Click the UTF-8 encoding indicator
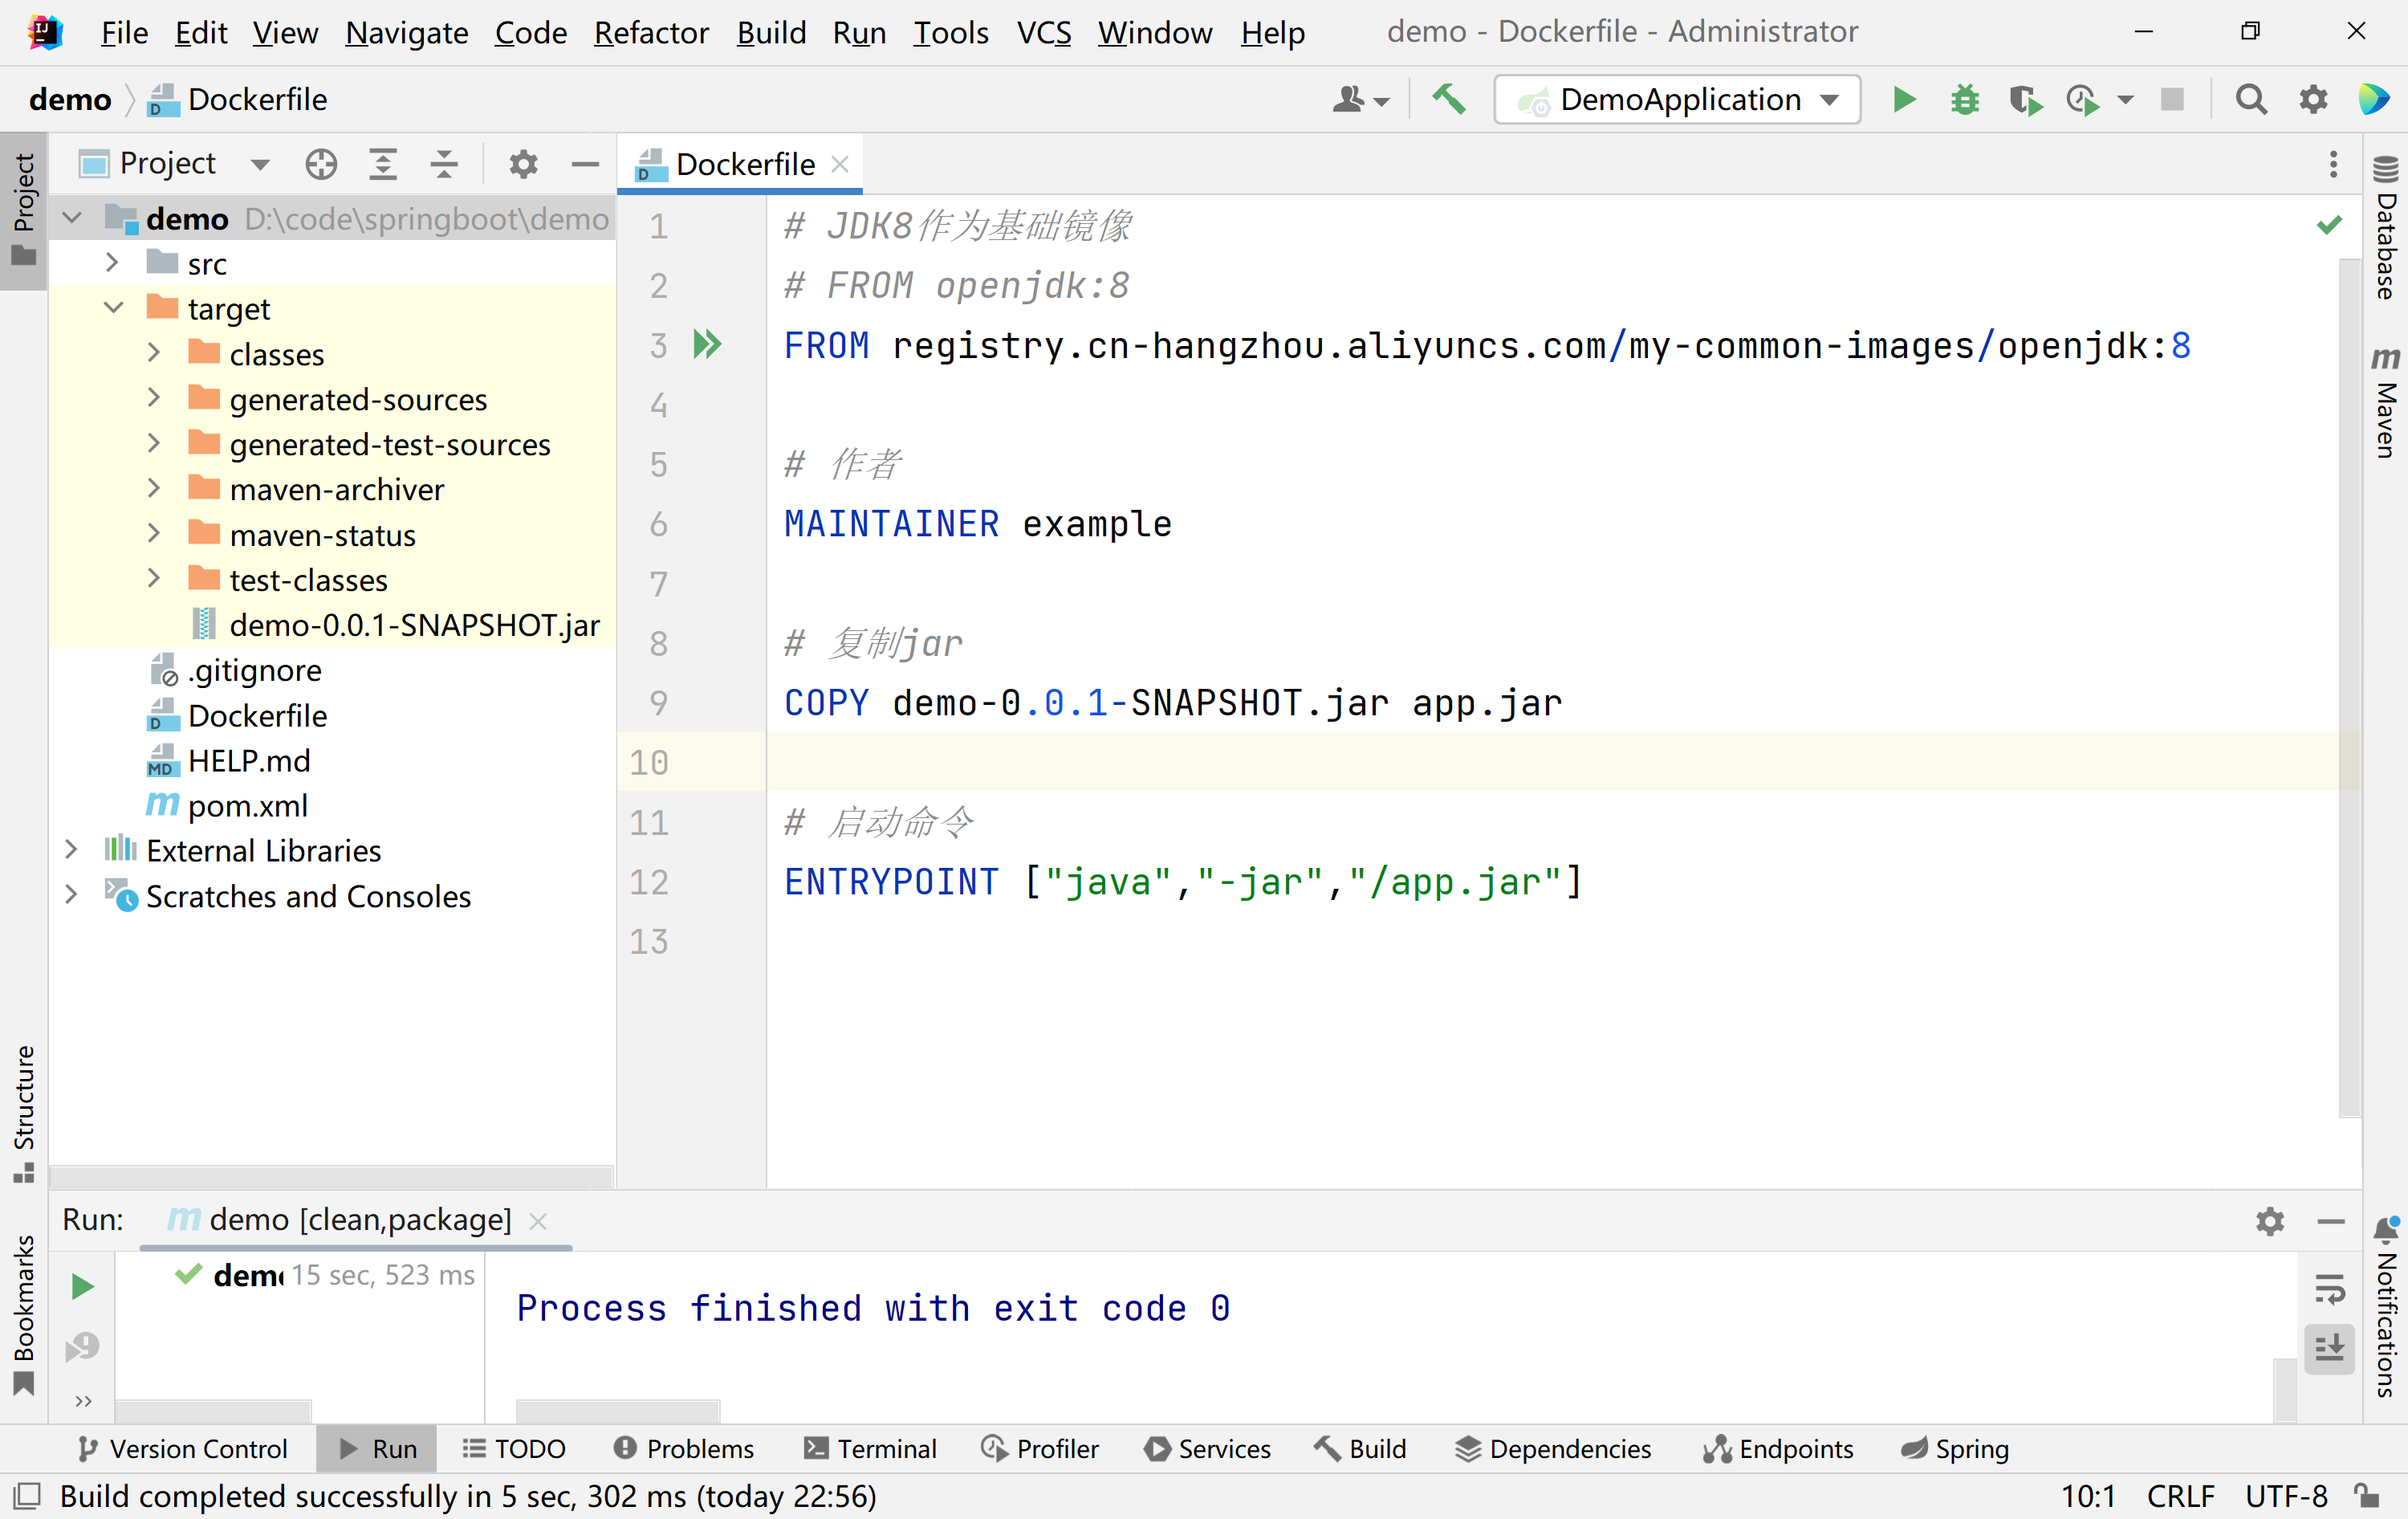2408x1519 pixels. pos(2285,1496)
